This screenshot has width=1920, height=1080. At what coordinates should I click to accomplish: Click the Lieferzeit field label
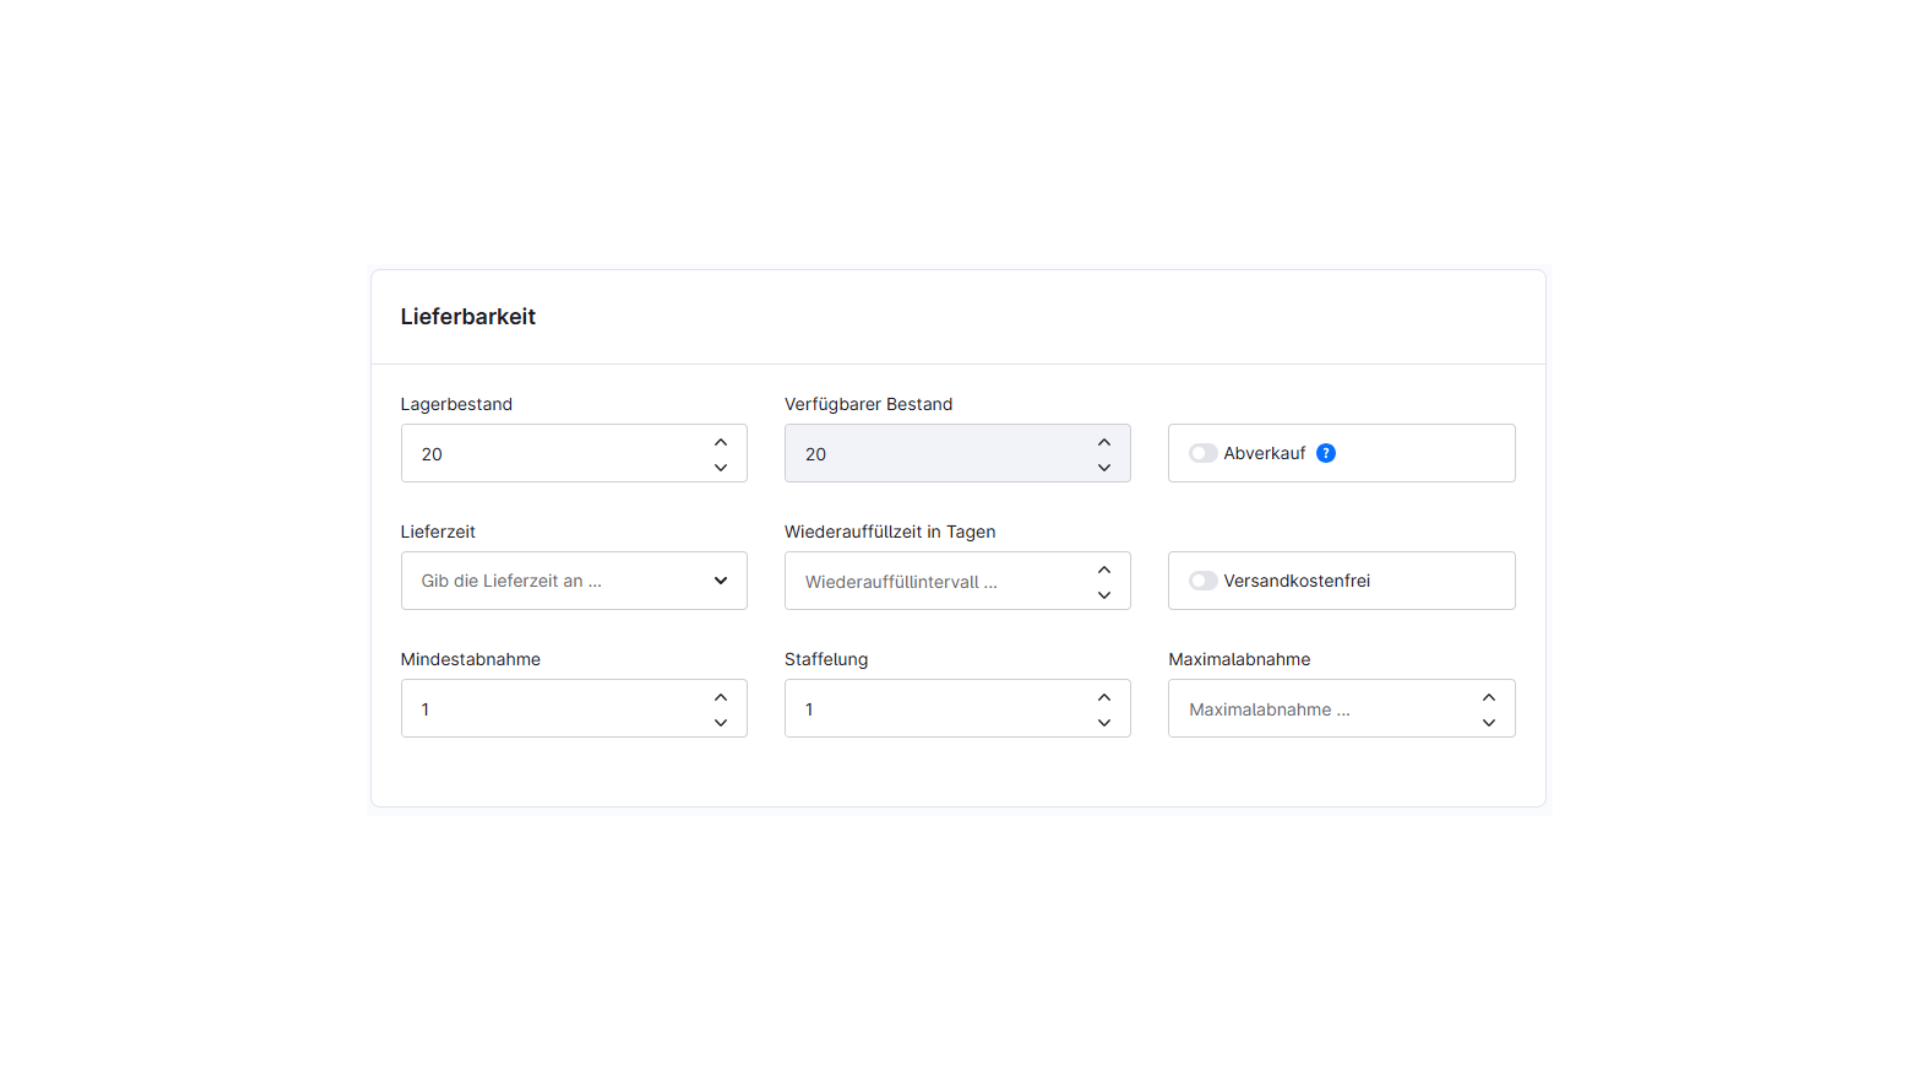point(438,531)
